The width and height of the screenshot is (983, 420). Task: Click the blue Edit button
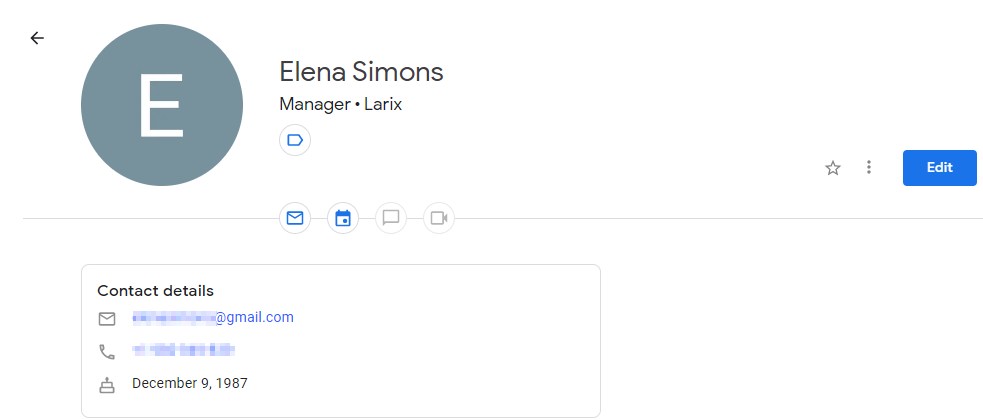point(939,168)
